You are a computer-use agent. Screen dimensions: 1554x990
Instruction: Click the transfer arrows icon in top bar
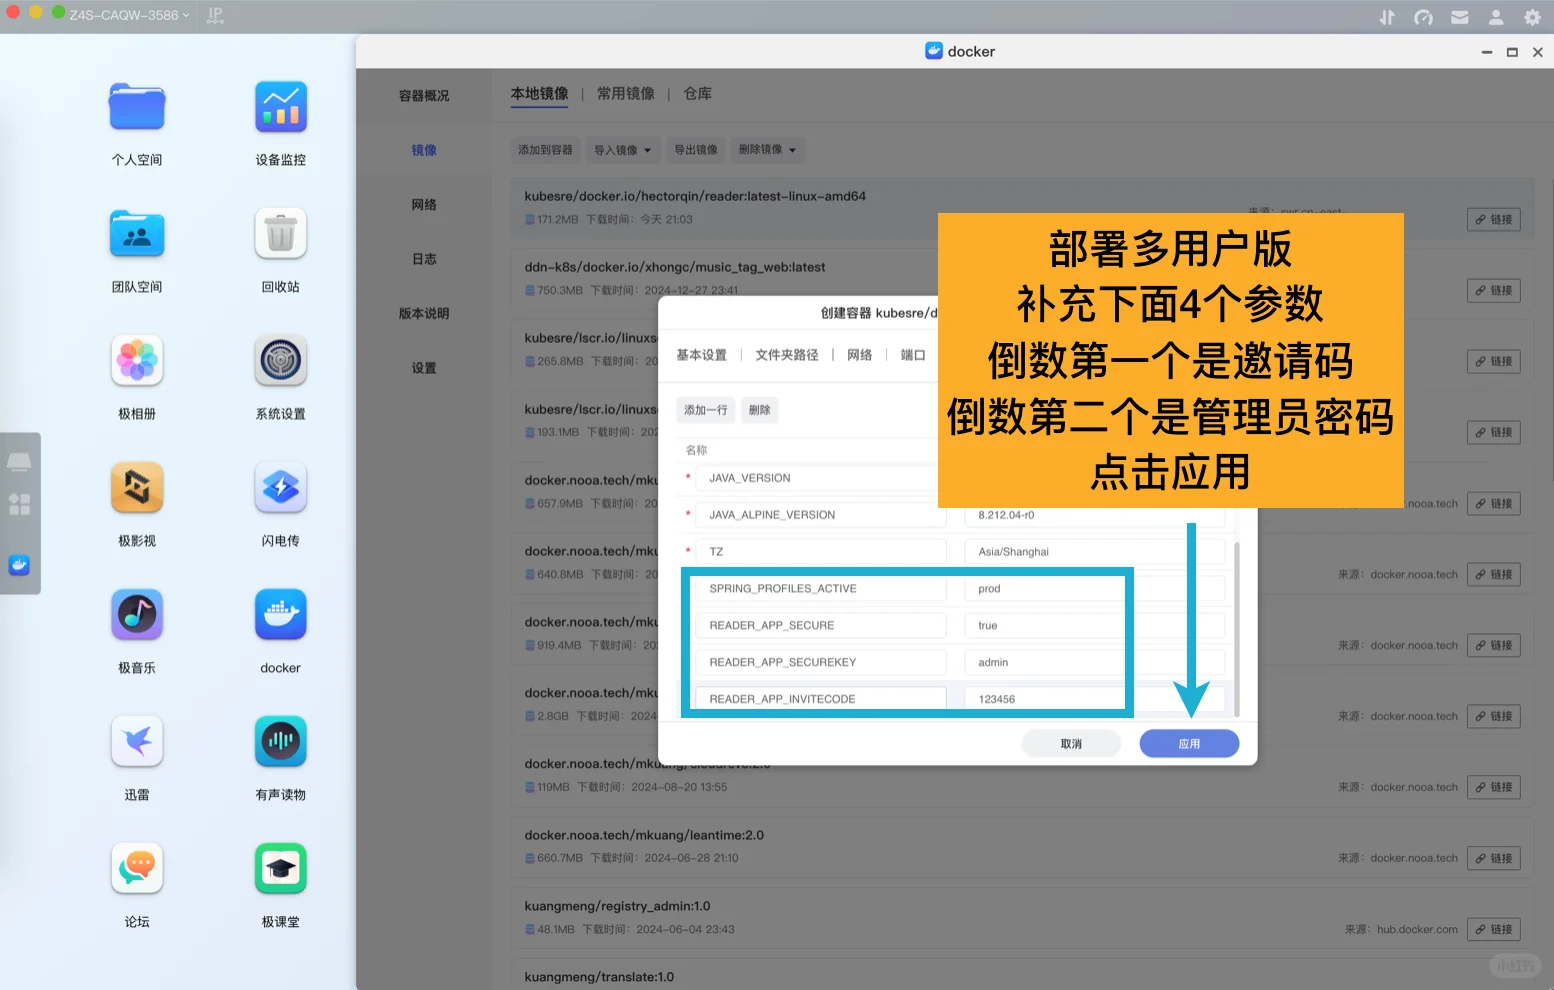pos(1387,17)
